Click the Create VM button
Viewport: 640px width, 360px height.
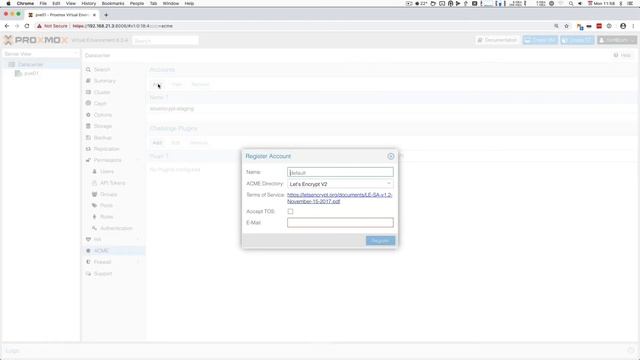[540, 40]
